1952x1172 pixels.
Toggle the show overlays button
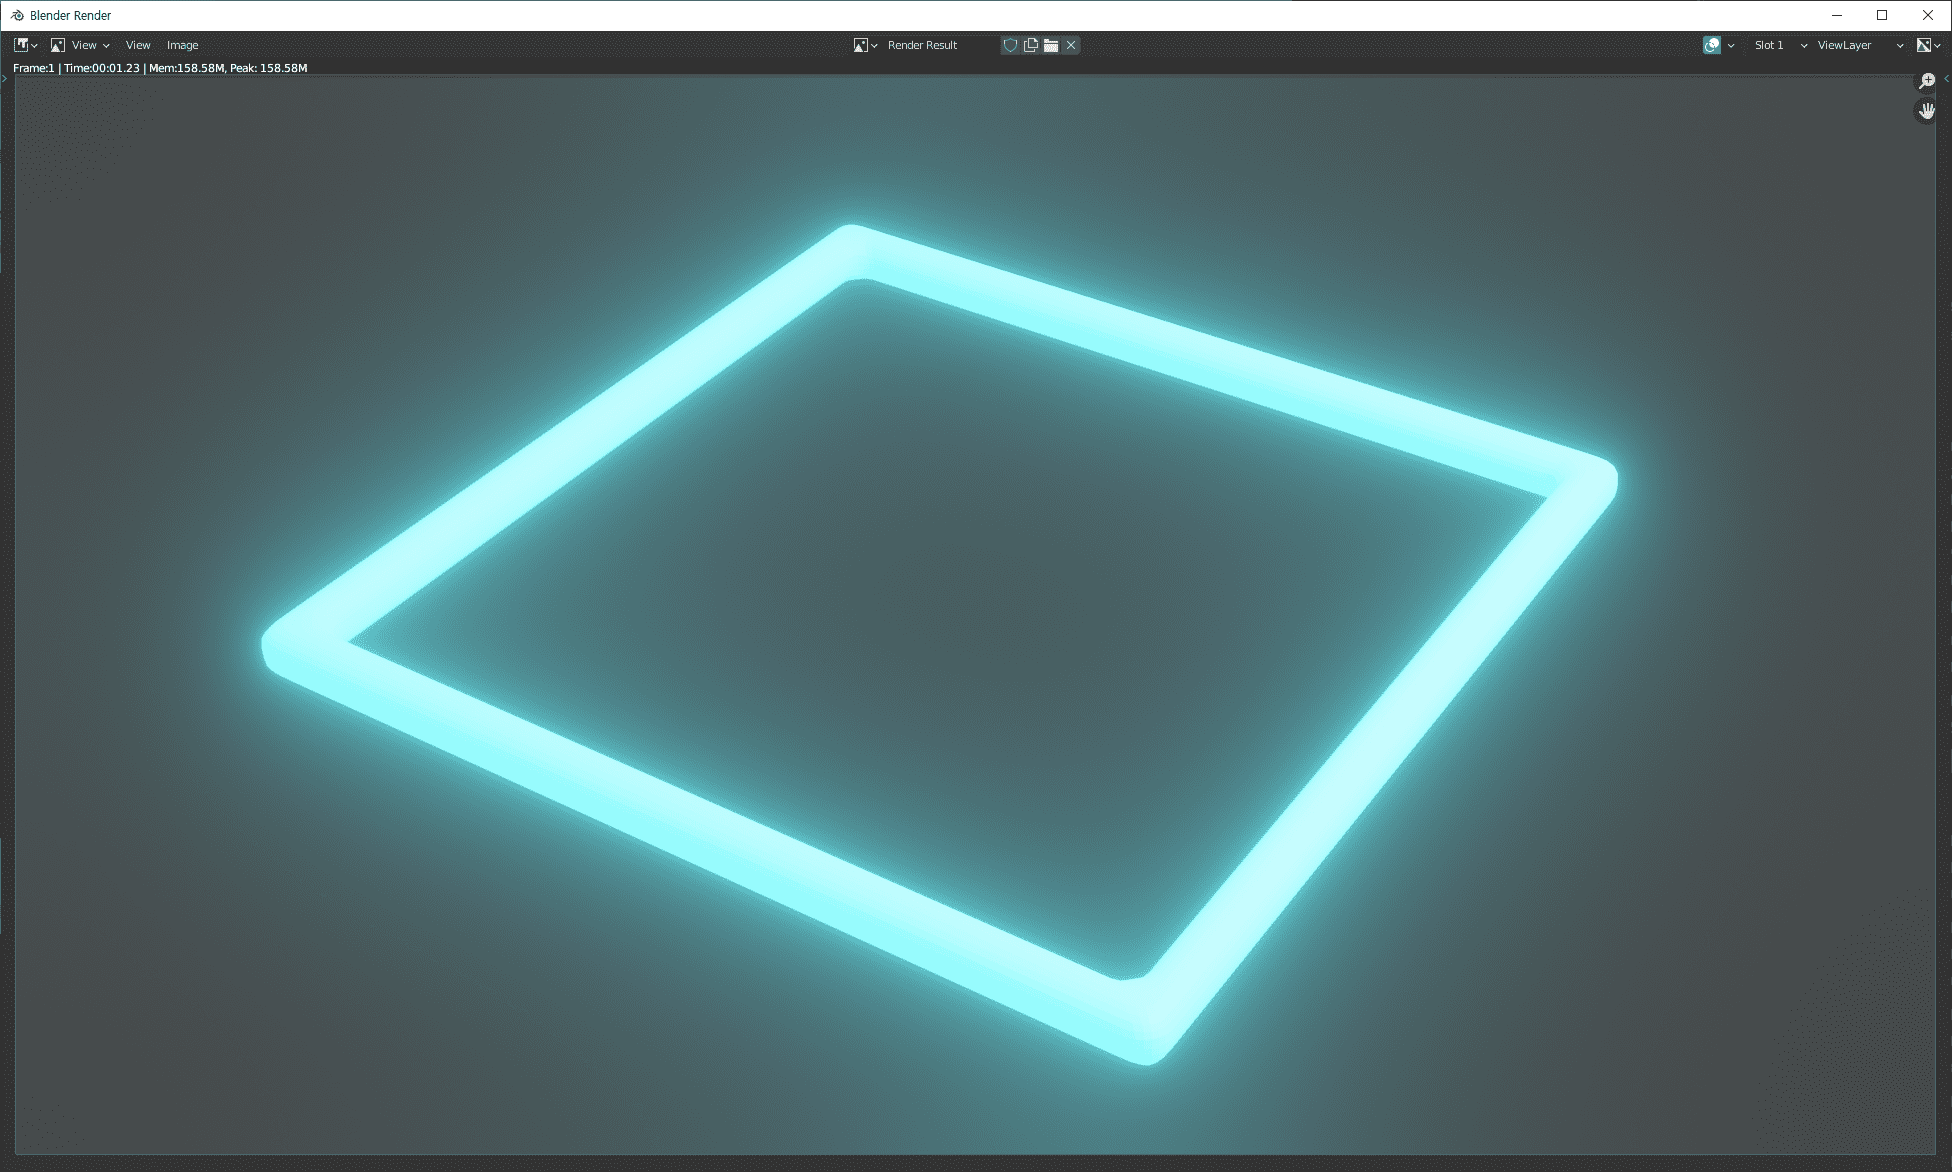(1712, 45)
